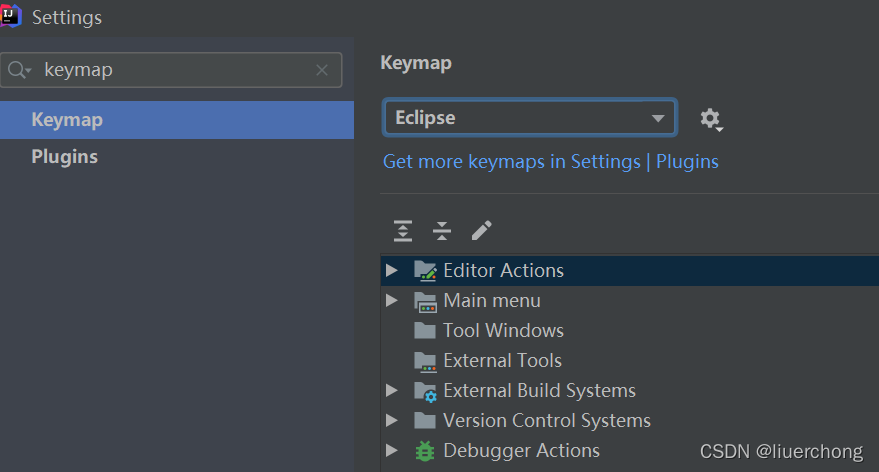Expand the Debugger Actions node
879x472 pixels.
[392, 450]
